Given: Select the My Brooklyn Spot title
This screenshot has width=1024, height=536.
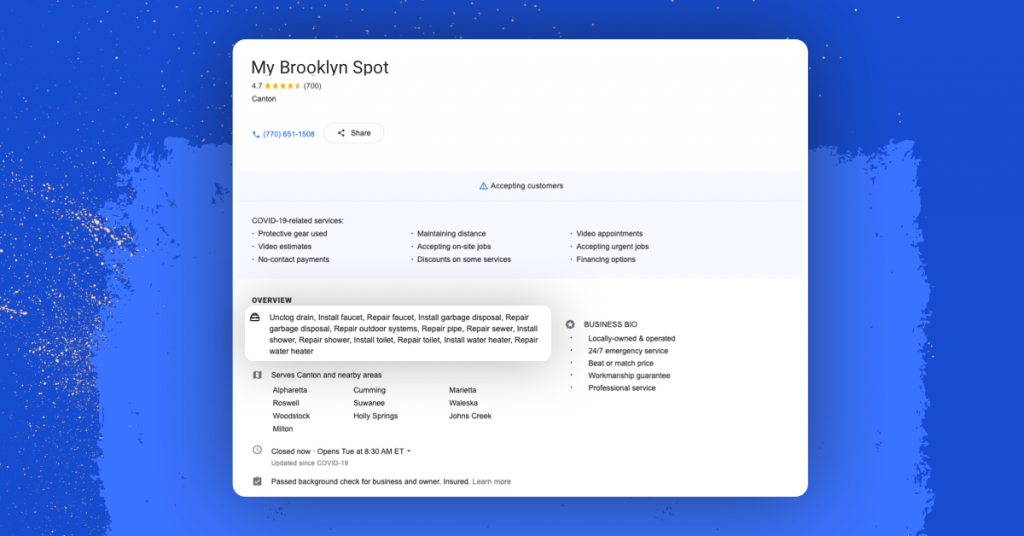Looking at the screenshot, I should click(x=320, y=68).
